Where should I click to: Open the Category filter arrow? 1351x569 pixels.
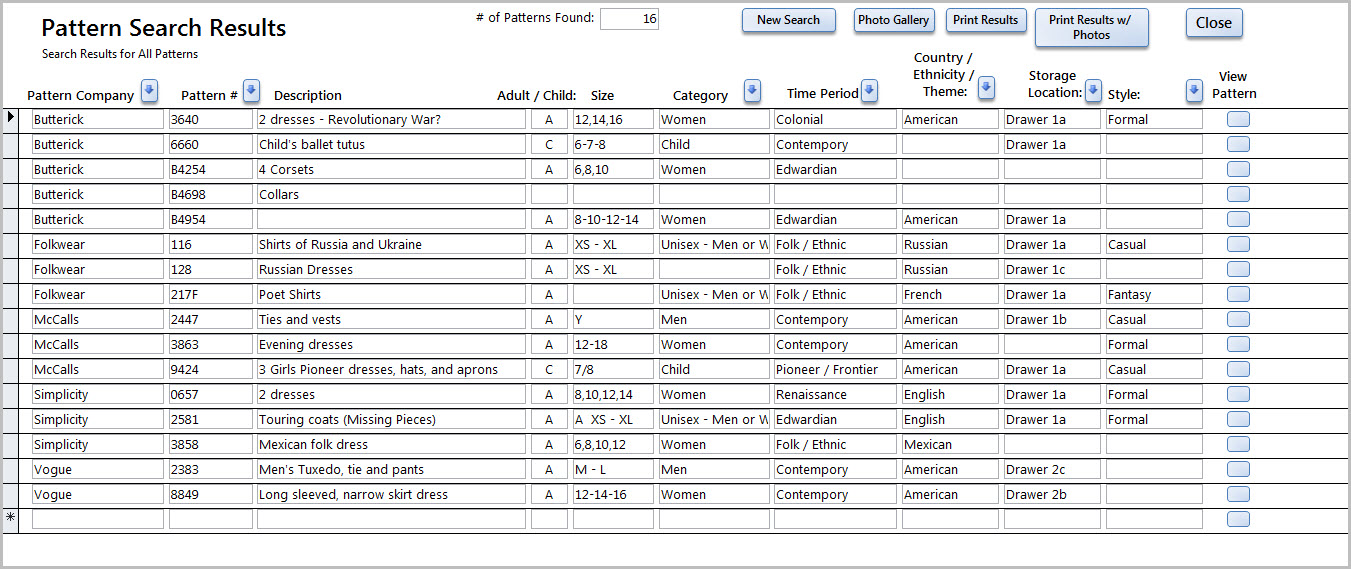752,91
